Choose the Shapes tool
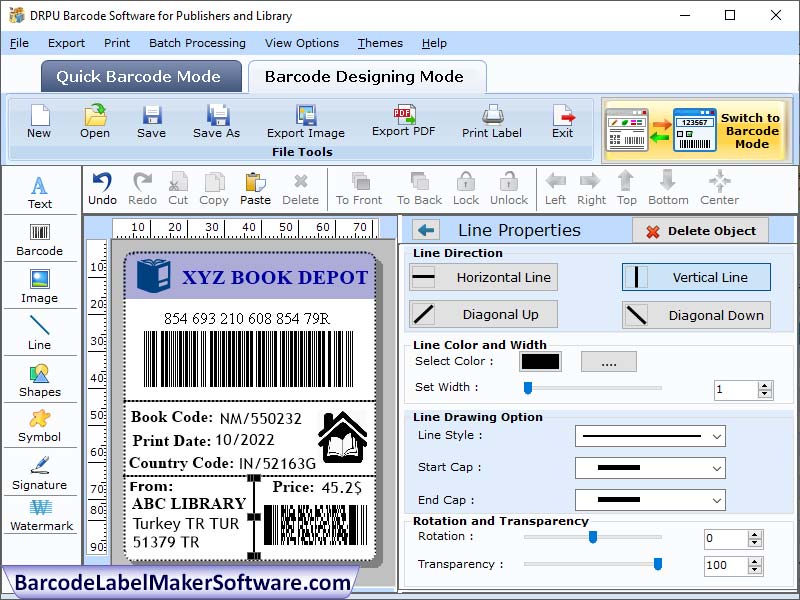 pos(40,380)
